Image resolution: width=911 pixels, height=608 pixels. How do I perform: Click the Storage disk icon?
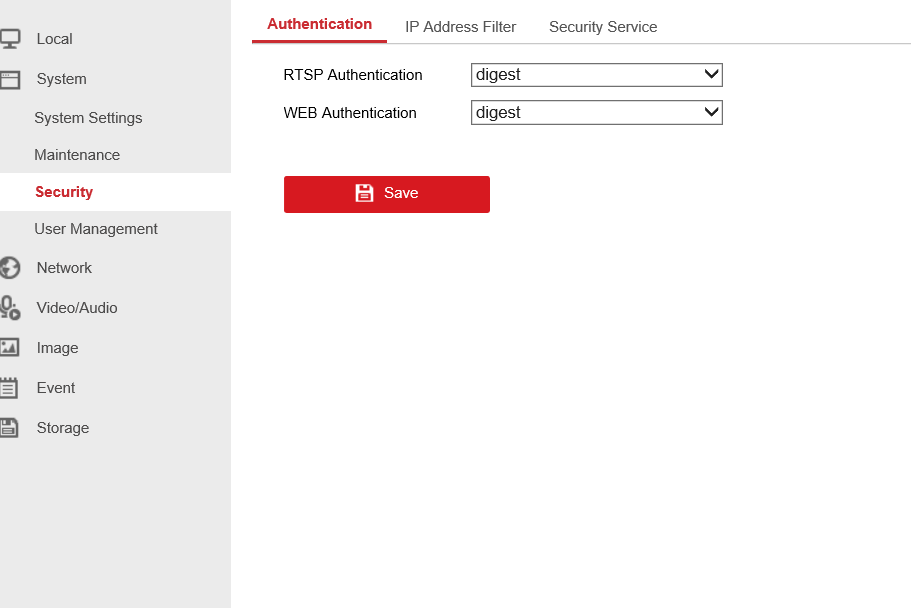[x=9, y=428]
